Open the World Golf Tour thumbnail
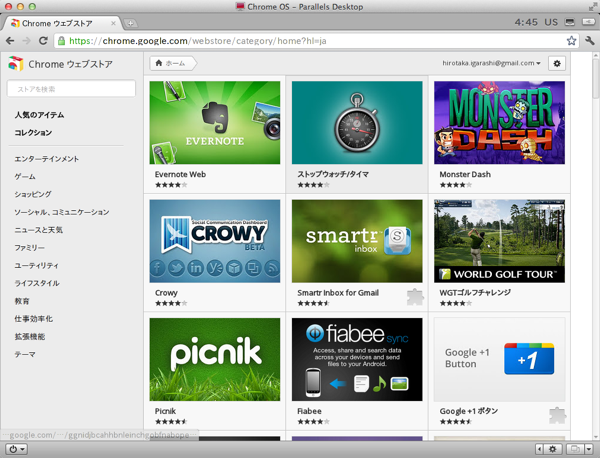The image size is (600, 458). click(x=499, y=241)
